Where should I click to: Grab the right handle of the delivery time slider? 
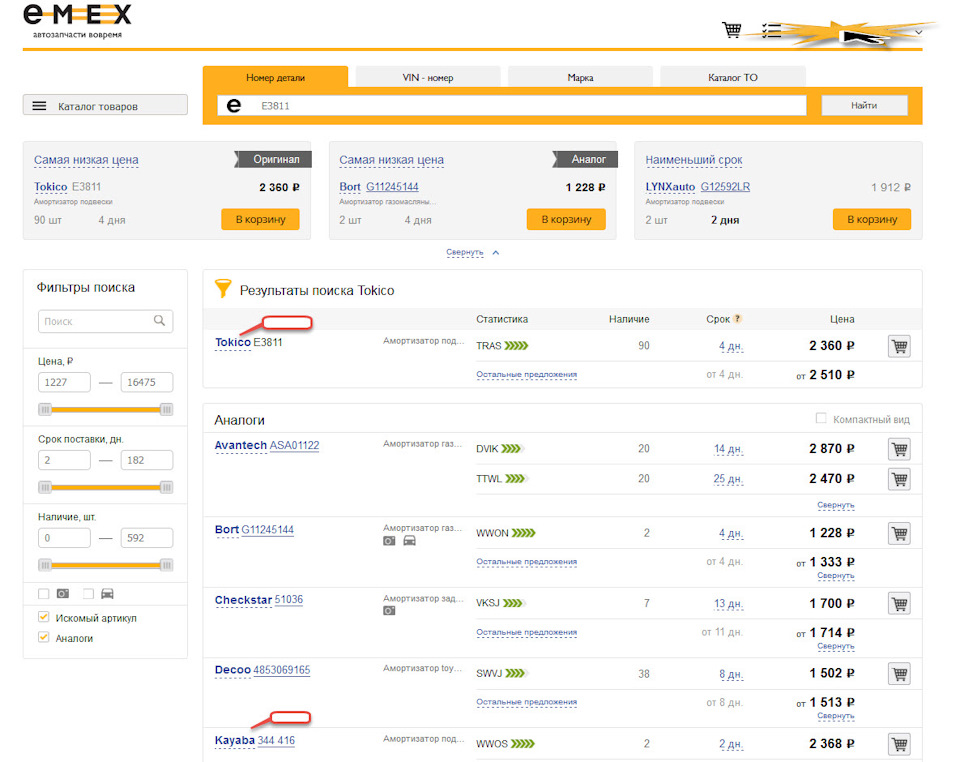coord(166,487)
